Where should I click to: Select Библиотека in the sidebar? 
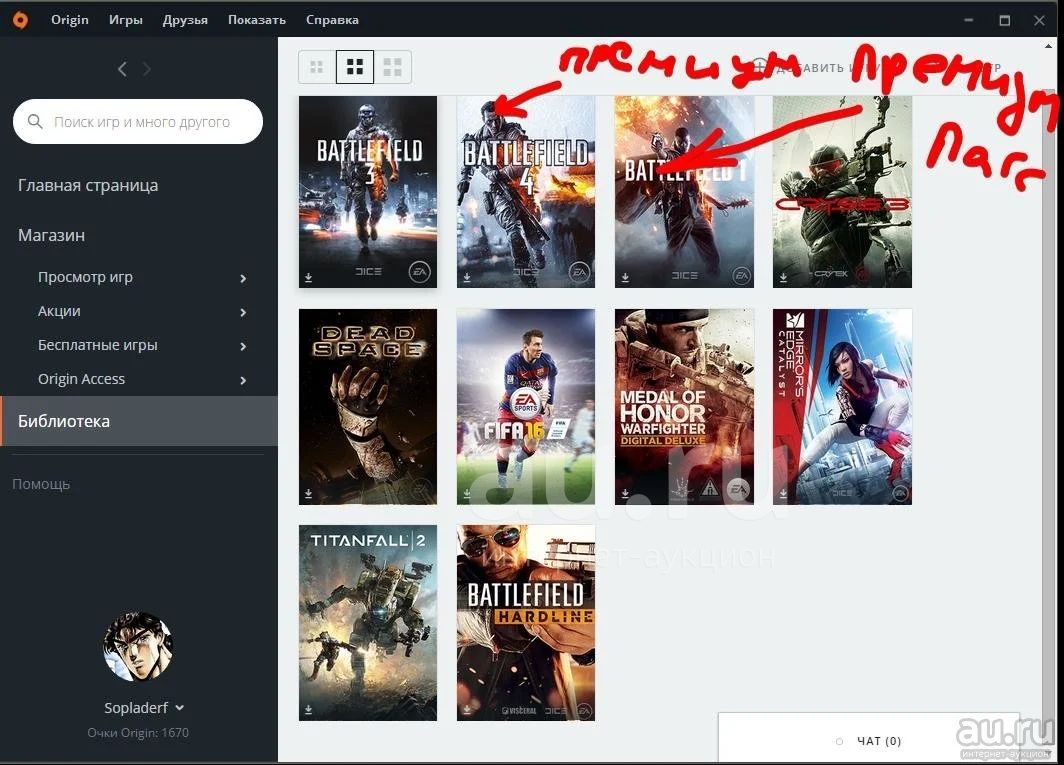139,421
